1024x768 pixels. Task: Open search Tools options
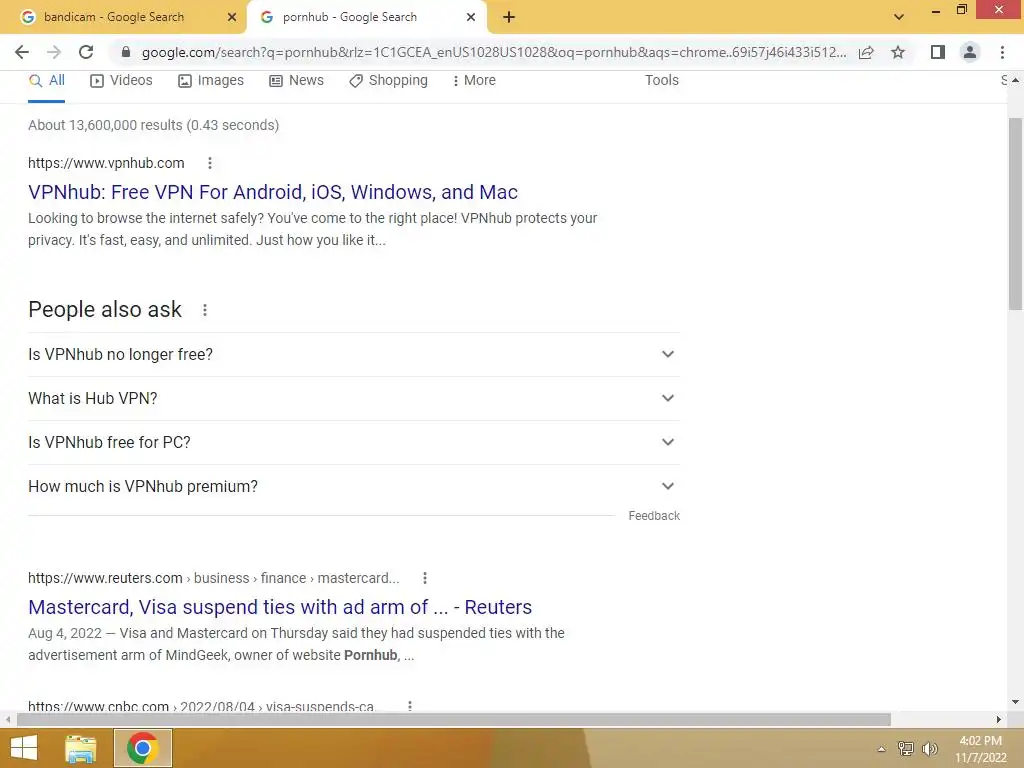pos(662,80)
